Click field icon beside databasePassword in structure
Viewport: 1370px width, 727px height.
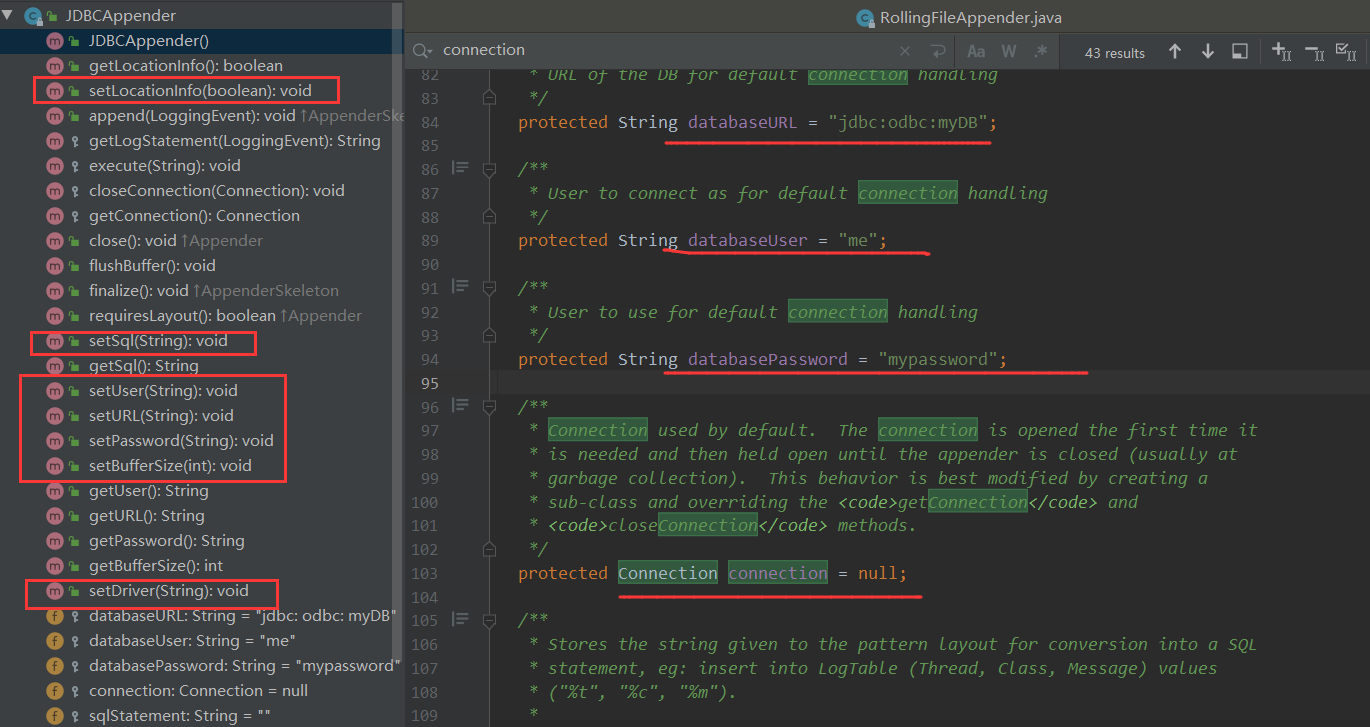pos(54,666)
